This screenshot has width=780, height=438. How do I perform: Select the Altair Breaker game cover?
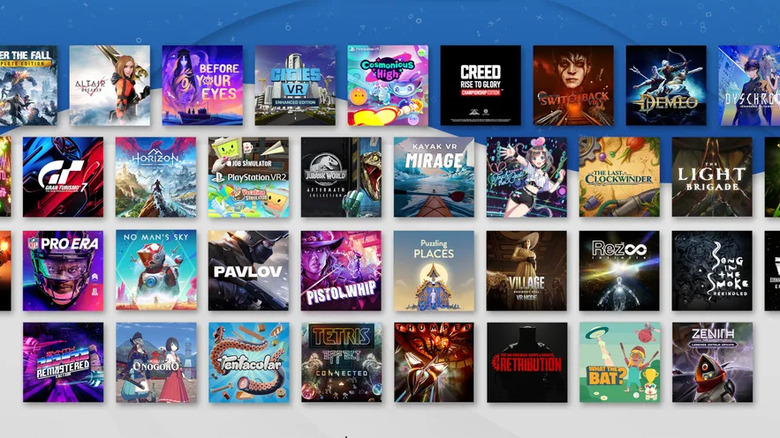click(109, 86)
